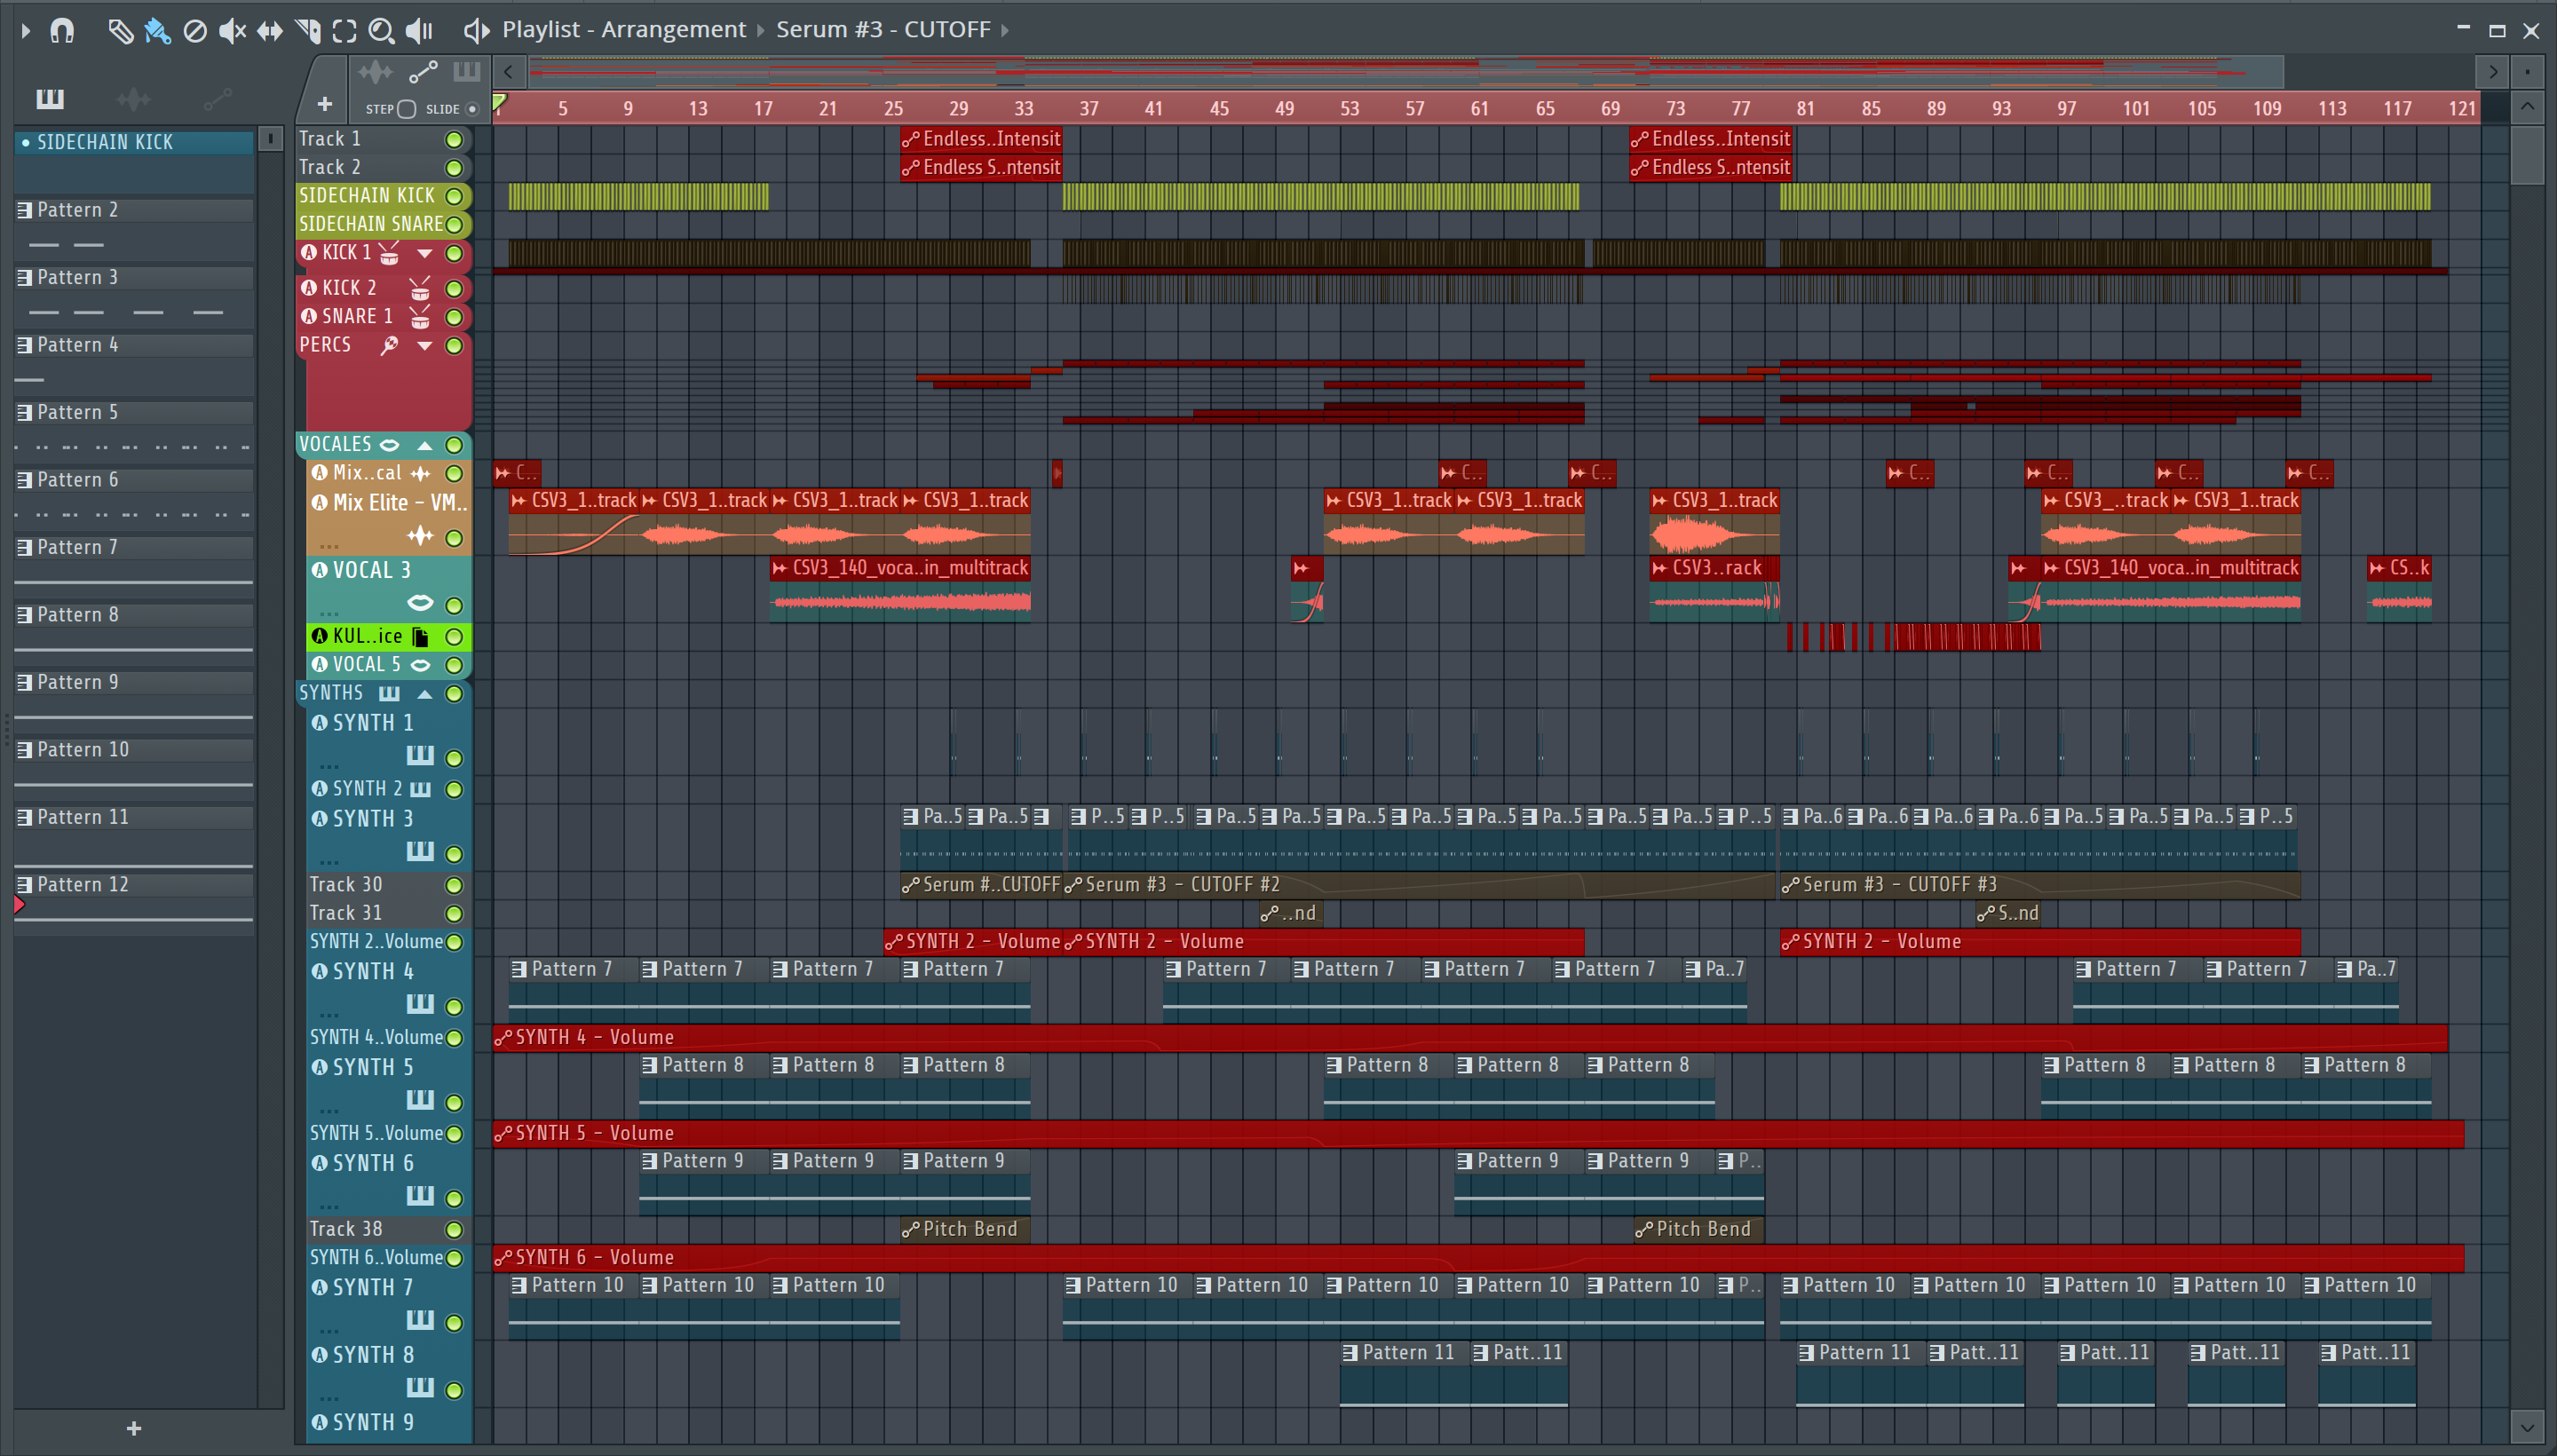Click the scroll up arrow on the right
This screenshot has width=2557, height=1456.
(x=2527, y=106)
